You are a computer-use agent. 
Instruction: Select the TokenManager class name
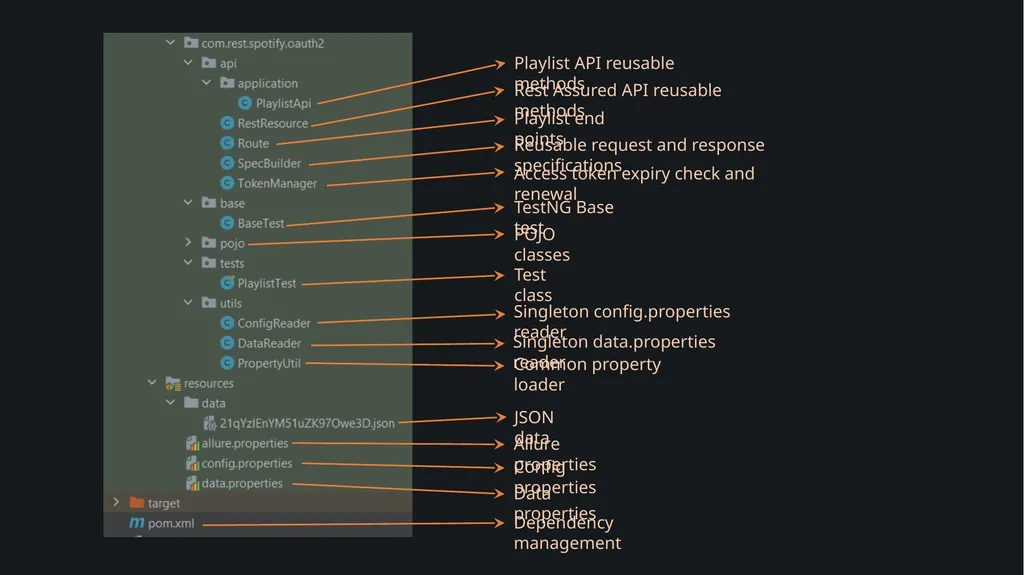click(x=277, y=184)
